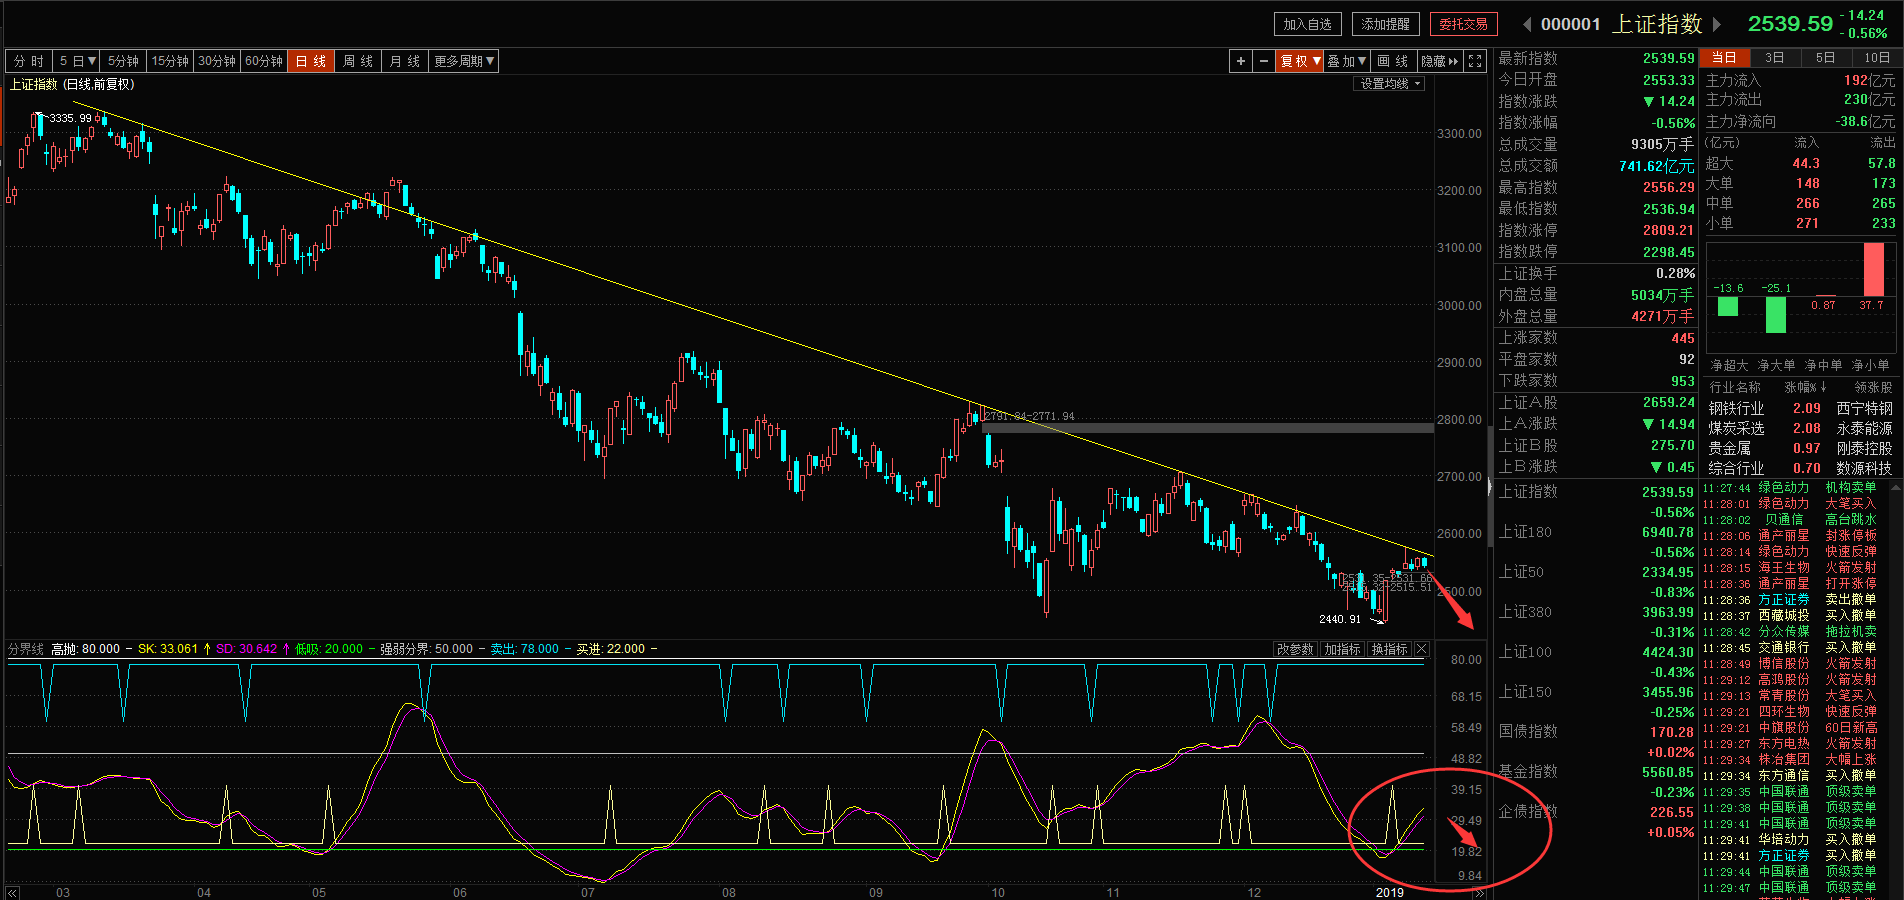The width and height of the screenshot is (1904, 900).
Task: Click 加入自选 button
Action: pyautogui.click(x=1307, y=24)
